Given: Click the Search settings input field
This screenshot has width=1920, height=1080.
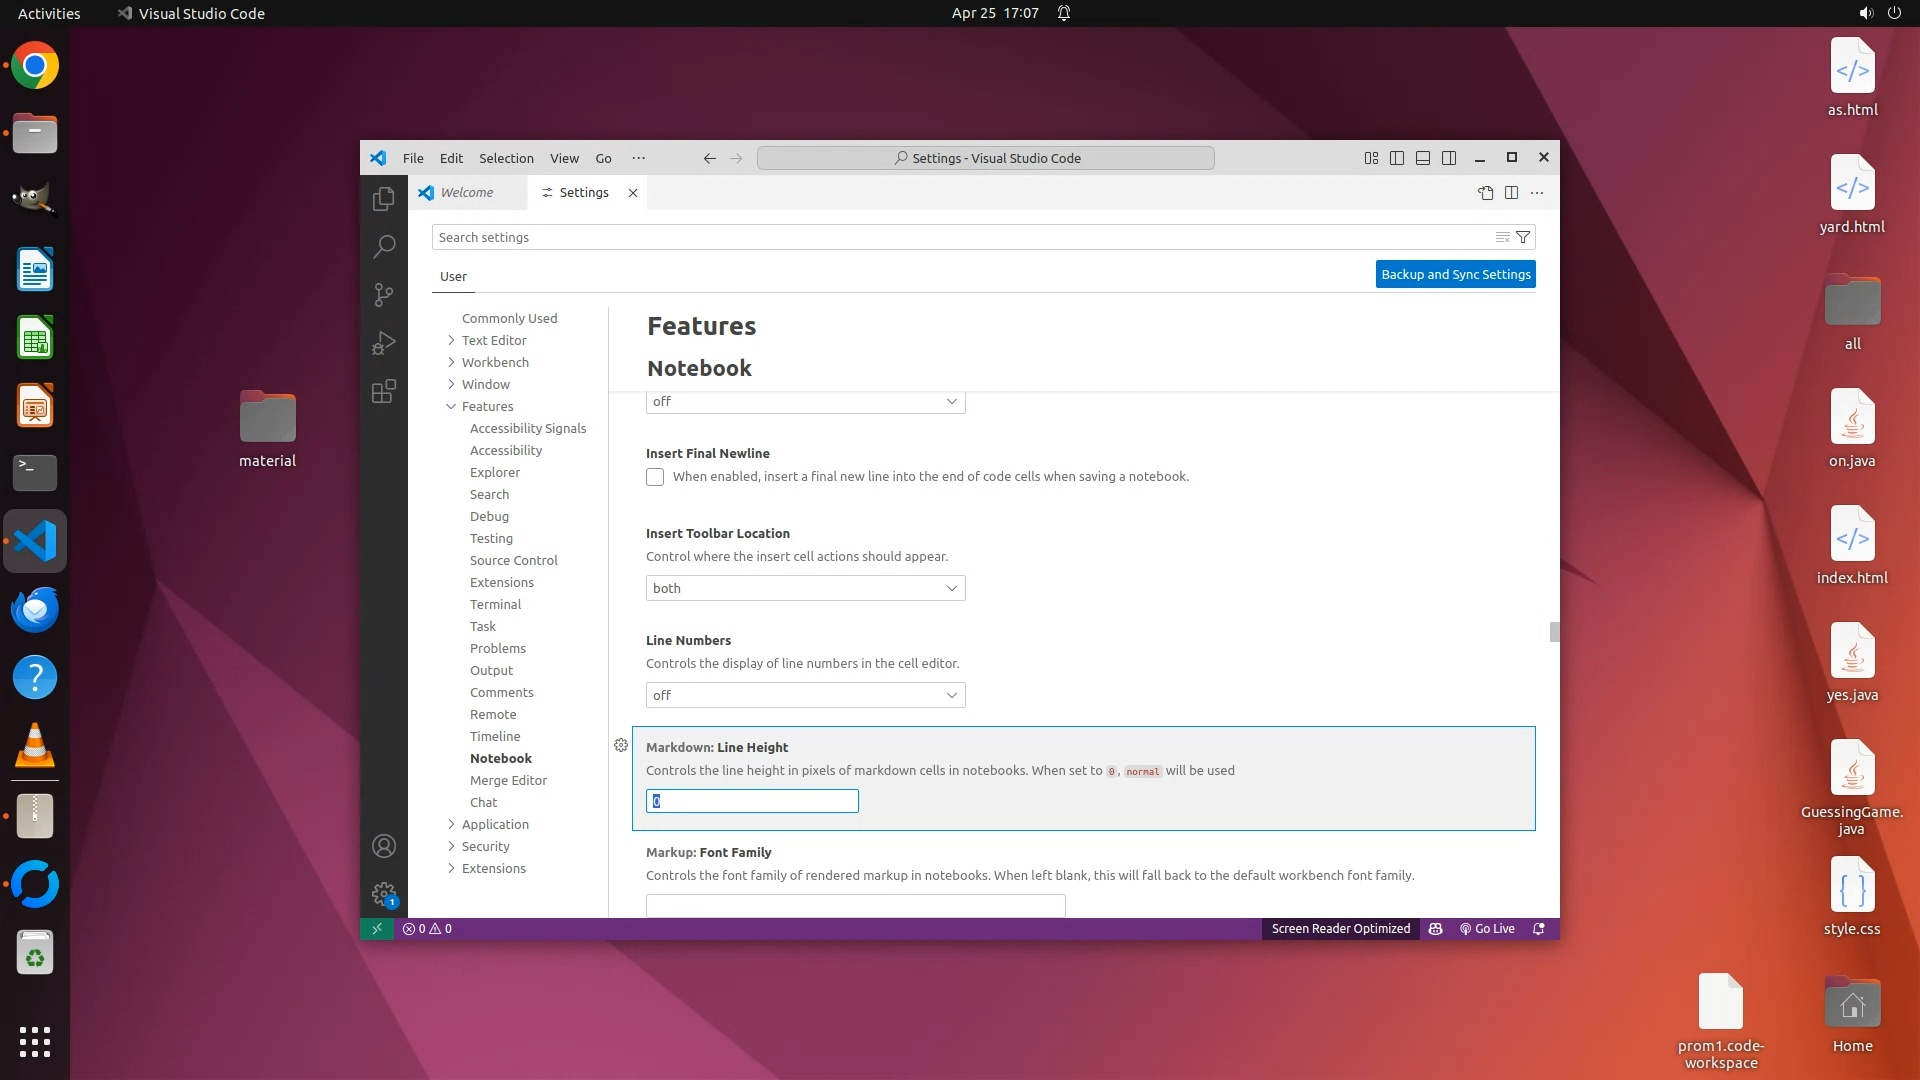Looking at the screenshot, I should (960, 237).
